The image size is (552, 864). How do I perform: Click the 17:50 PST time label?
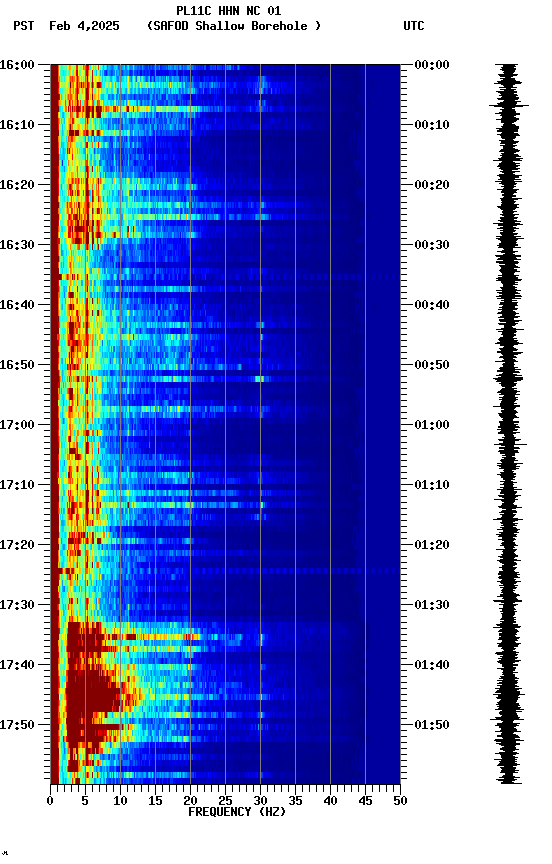click(17, 725)
